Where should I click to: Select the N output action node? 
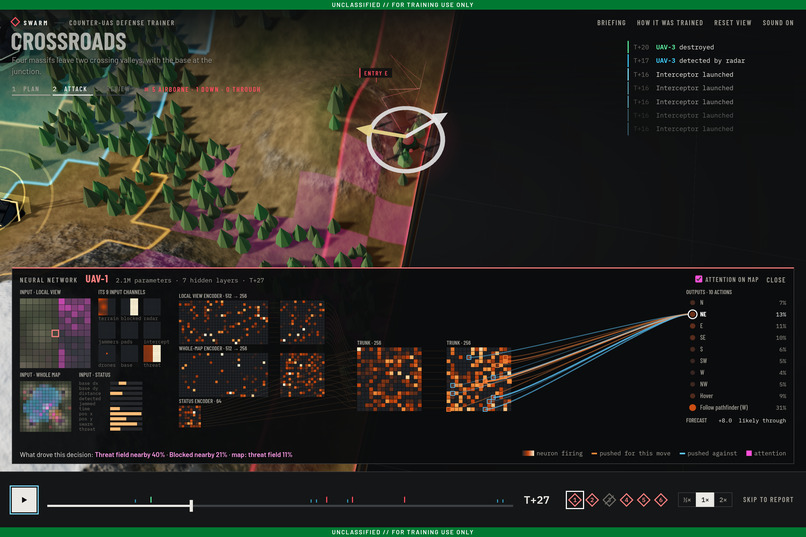692,303
